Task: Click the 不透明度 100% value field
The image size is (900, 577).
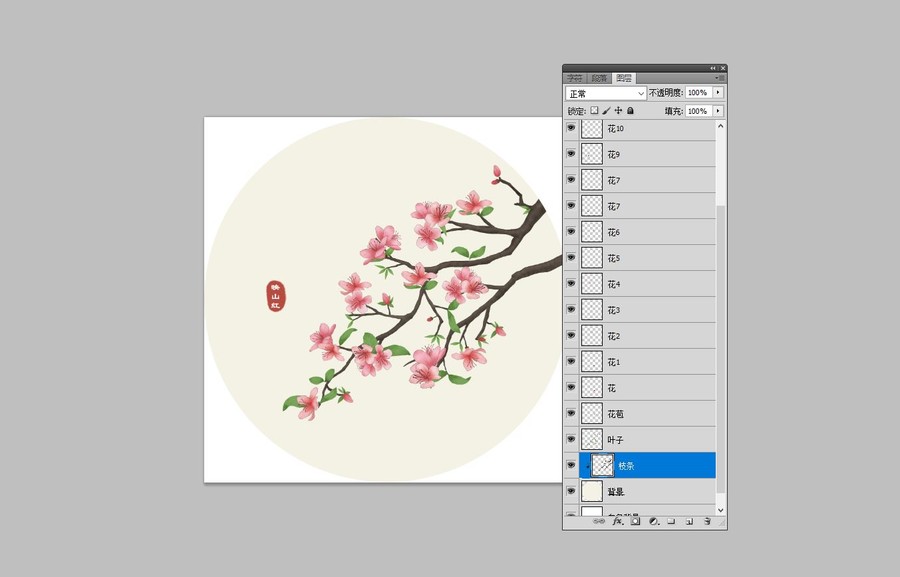Action: [699, 92]
